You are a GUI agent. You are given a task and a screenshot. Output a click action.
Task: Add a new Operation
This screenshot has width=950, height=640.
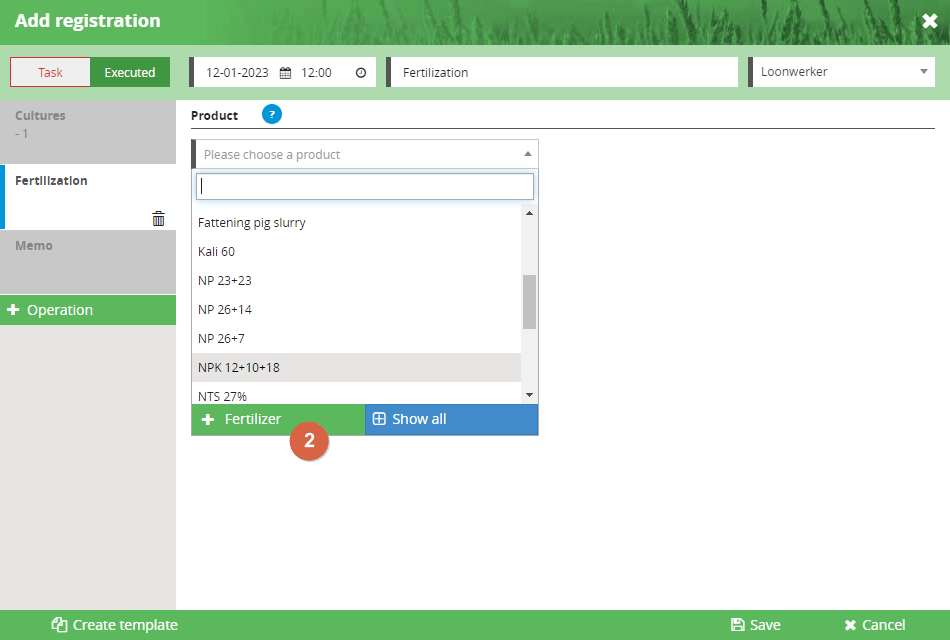click(88, 310)
